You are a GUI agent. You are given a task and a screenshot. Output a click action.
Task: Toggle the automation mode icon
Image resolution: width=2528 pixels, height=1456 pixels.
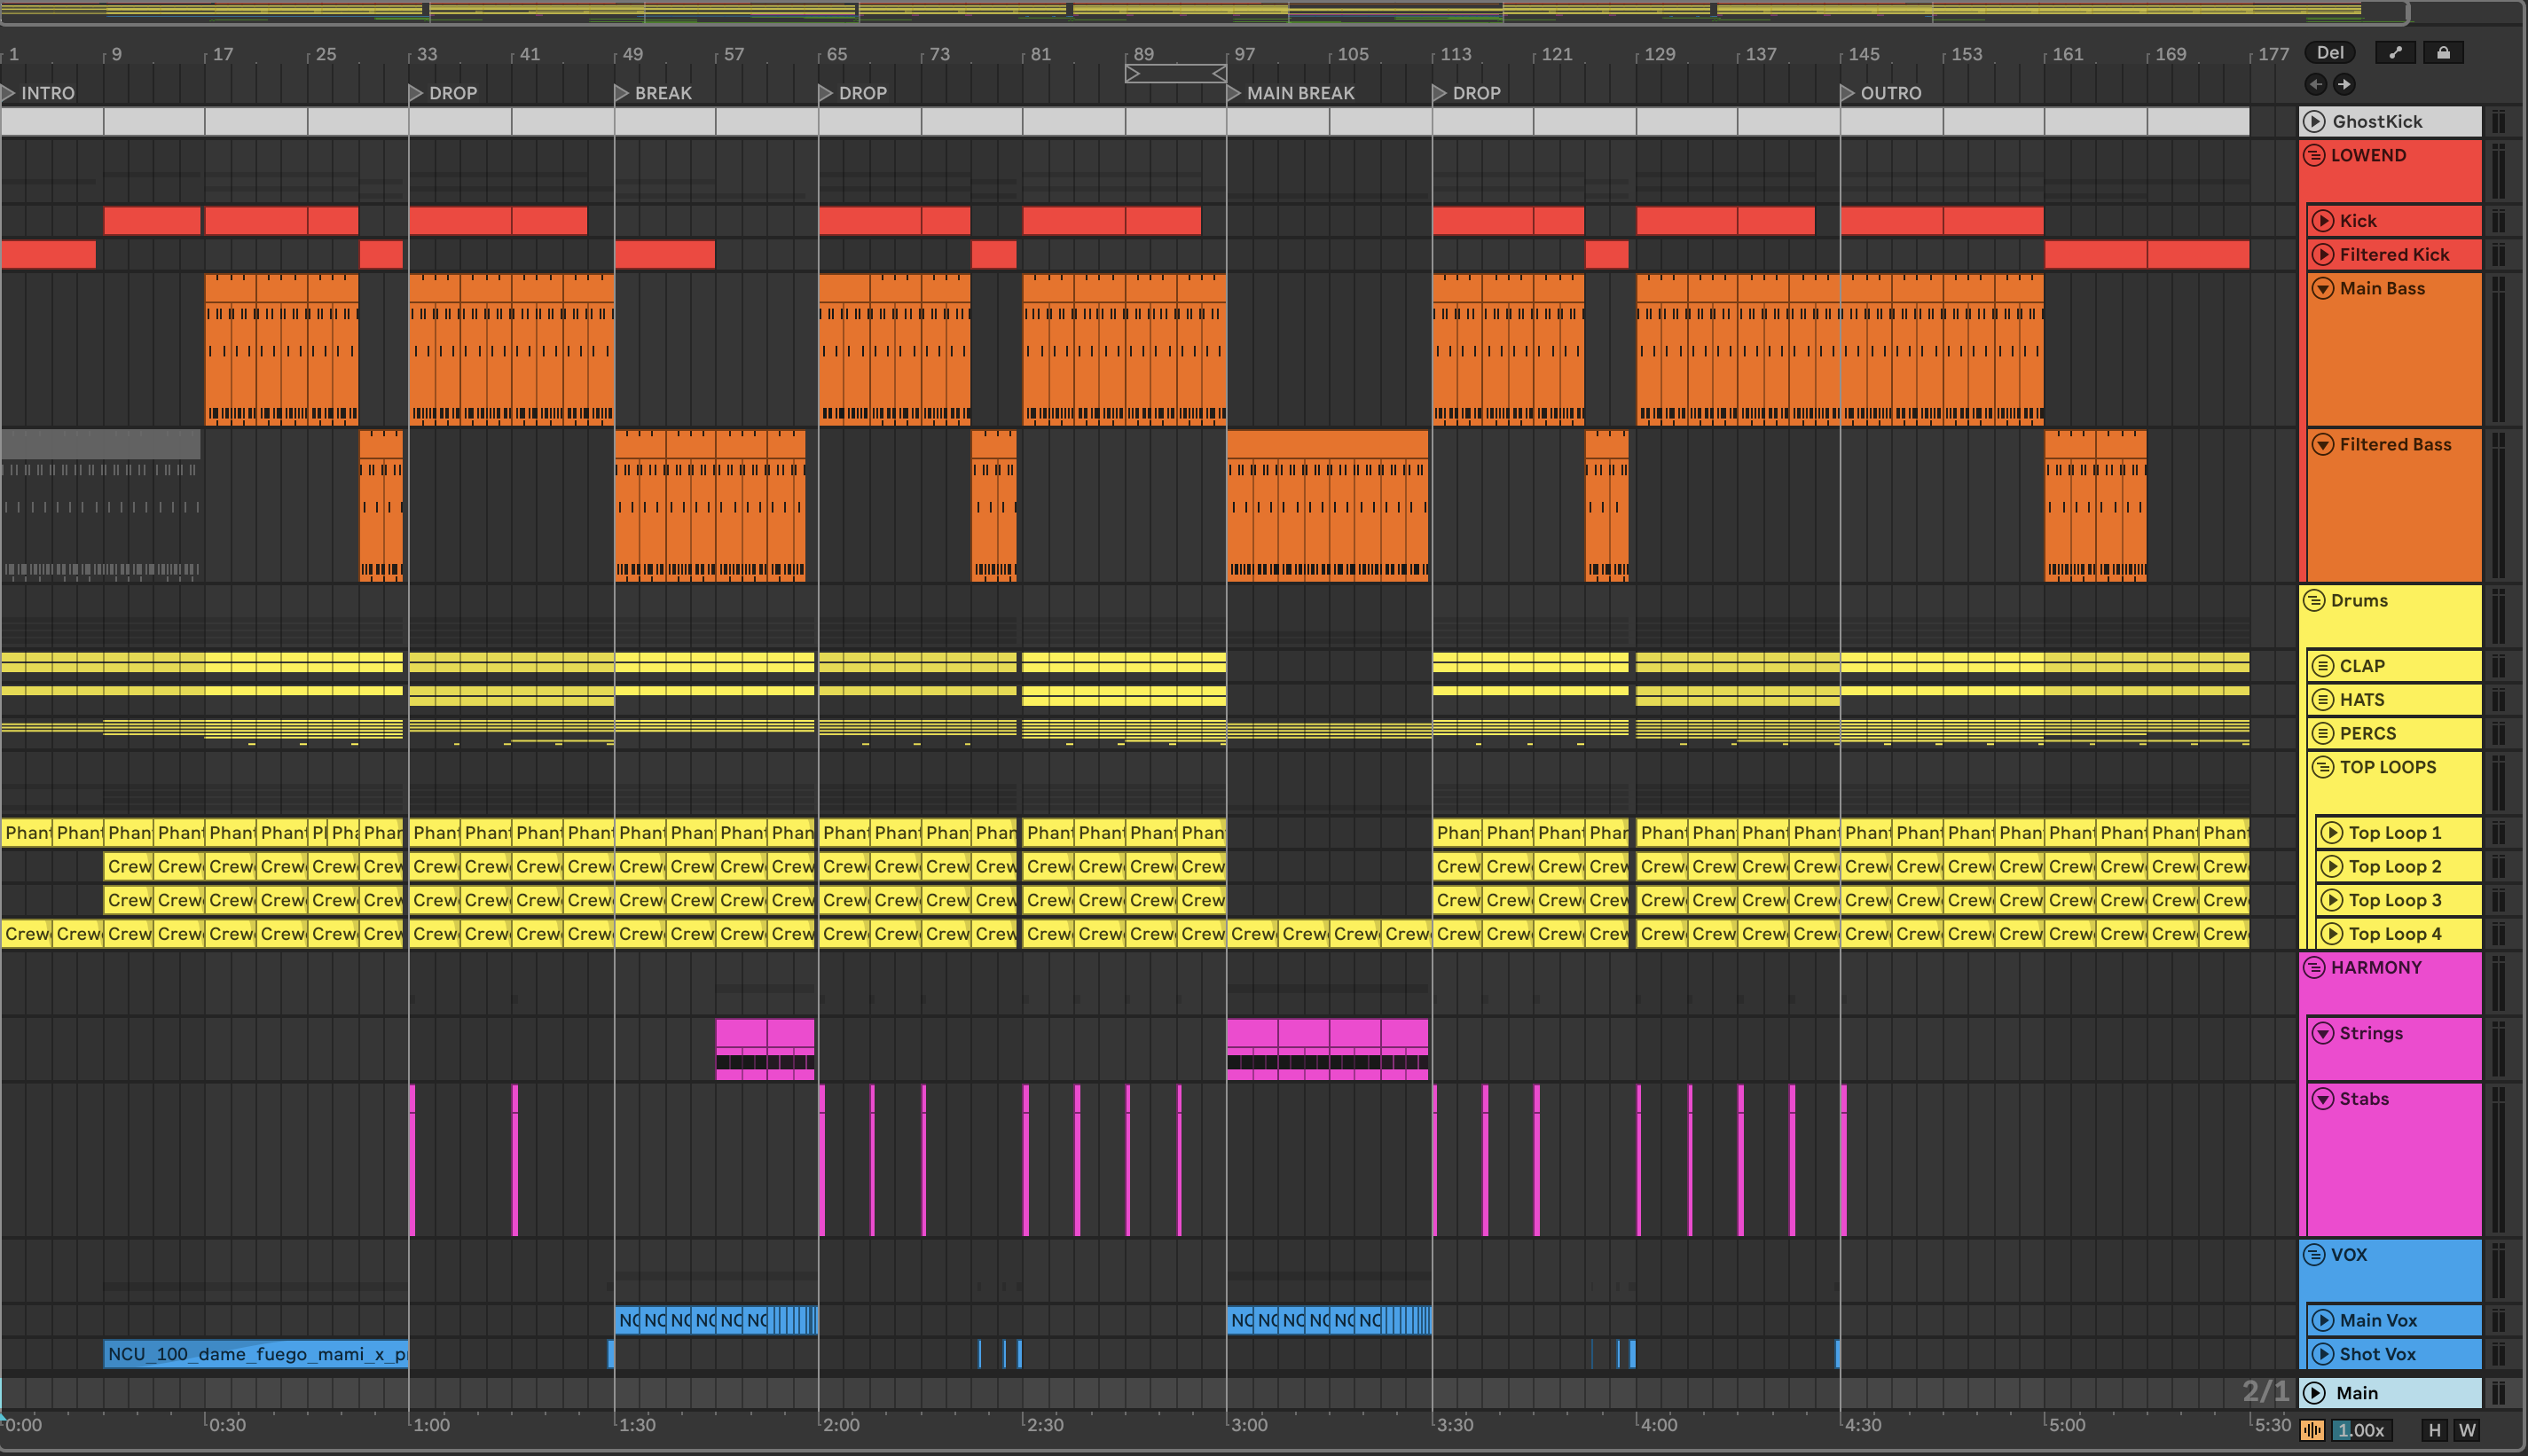click(2395, 53)
